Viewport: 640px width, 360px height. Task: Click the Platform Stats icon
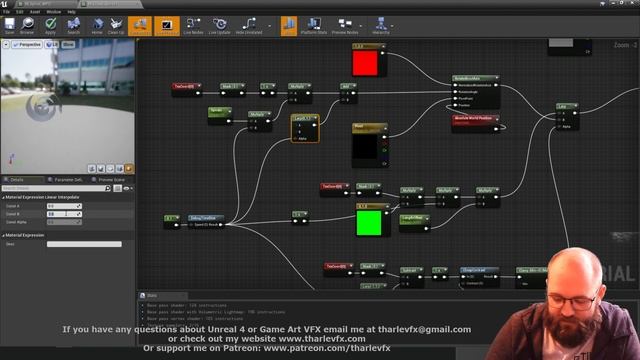click(x=313, y=26)
